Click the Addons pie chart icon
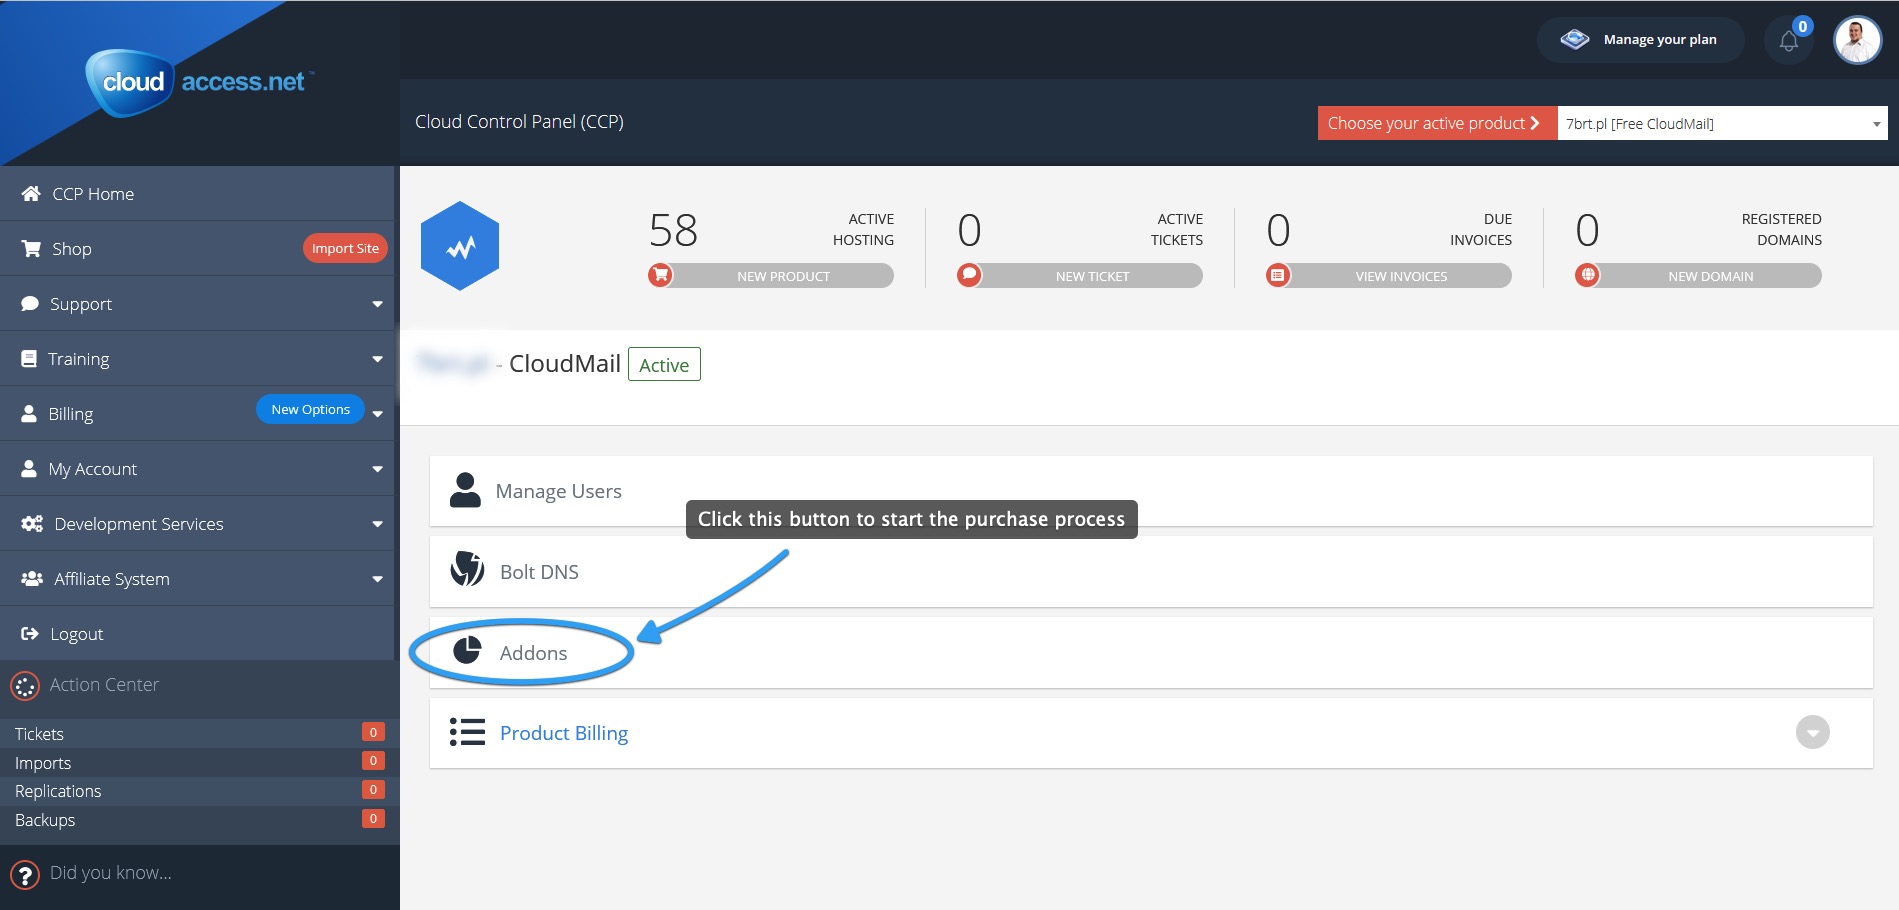 [x=467, y=650]
